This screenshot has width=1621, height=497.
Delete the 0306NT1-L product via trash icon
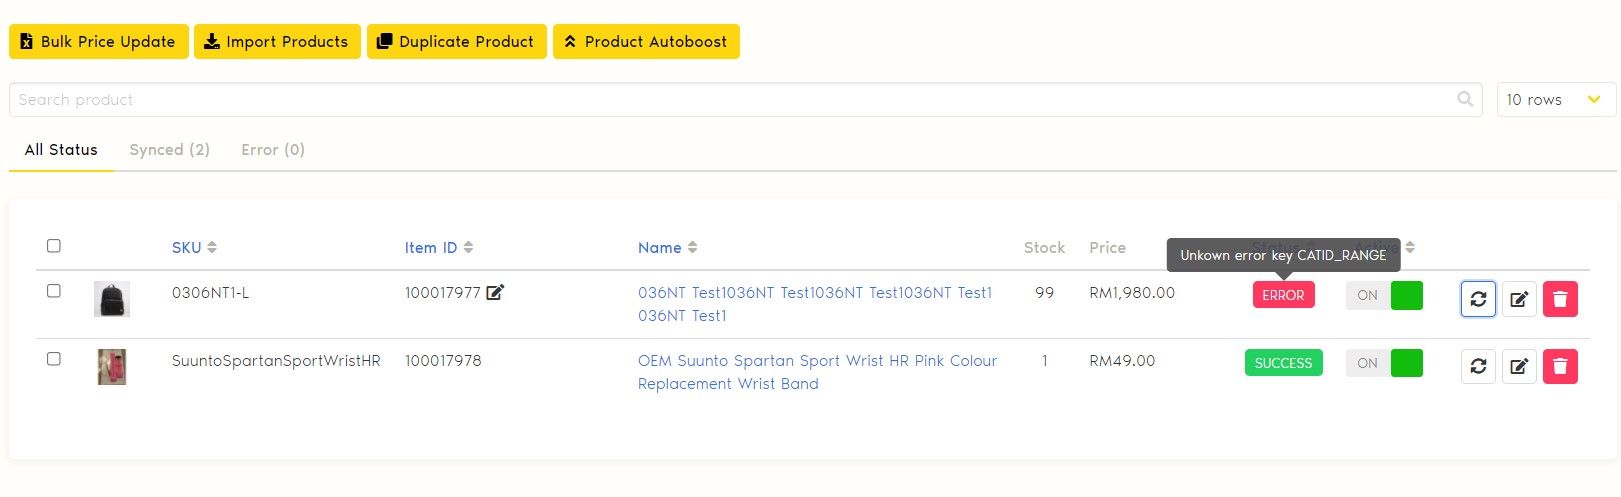click(x=1560, y=299)
